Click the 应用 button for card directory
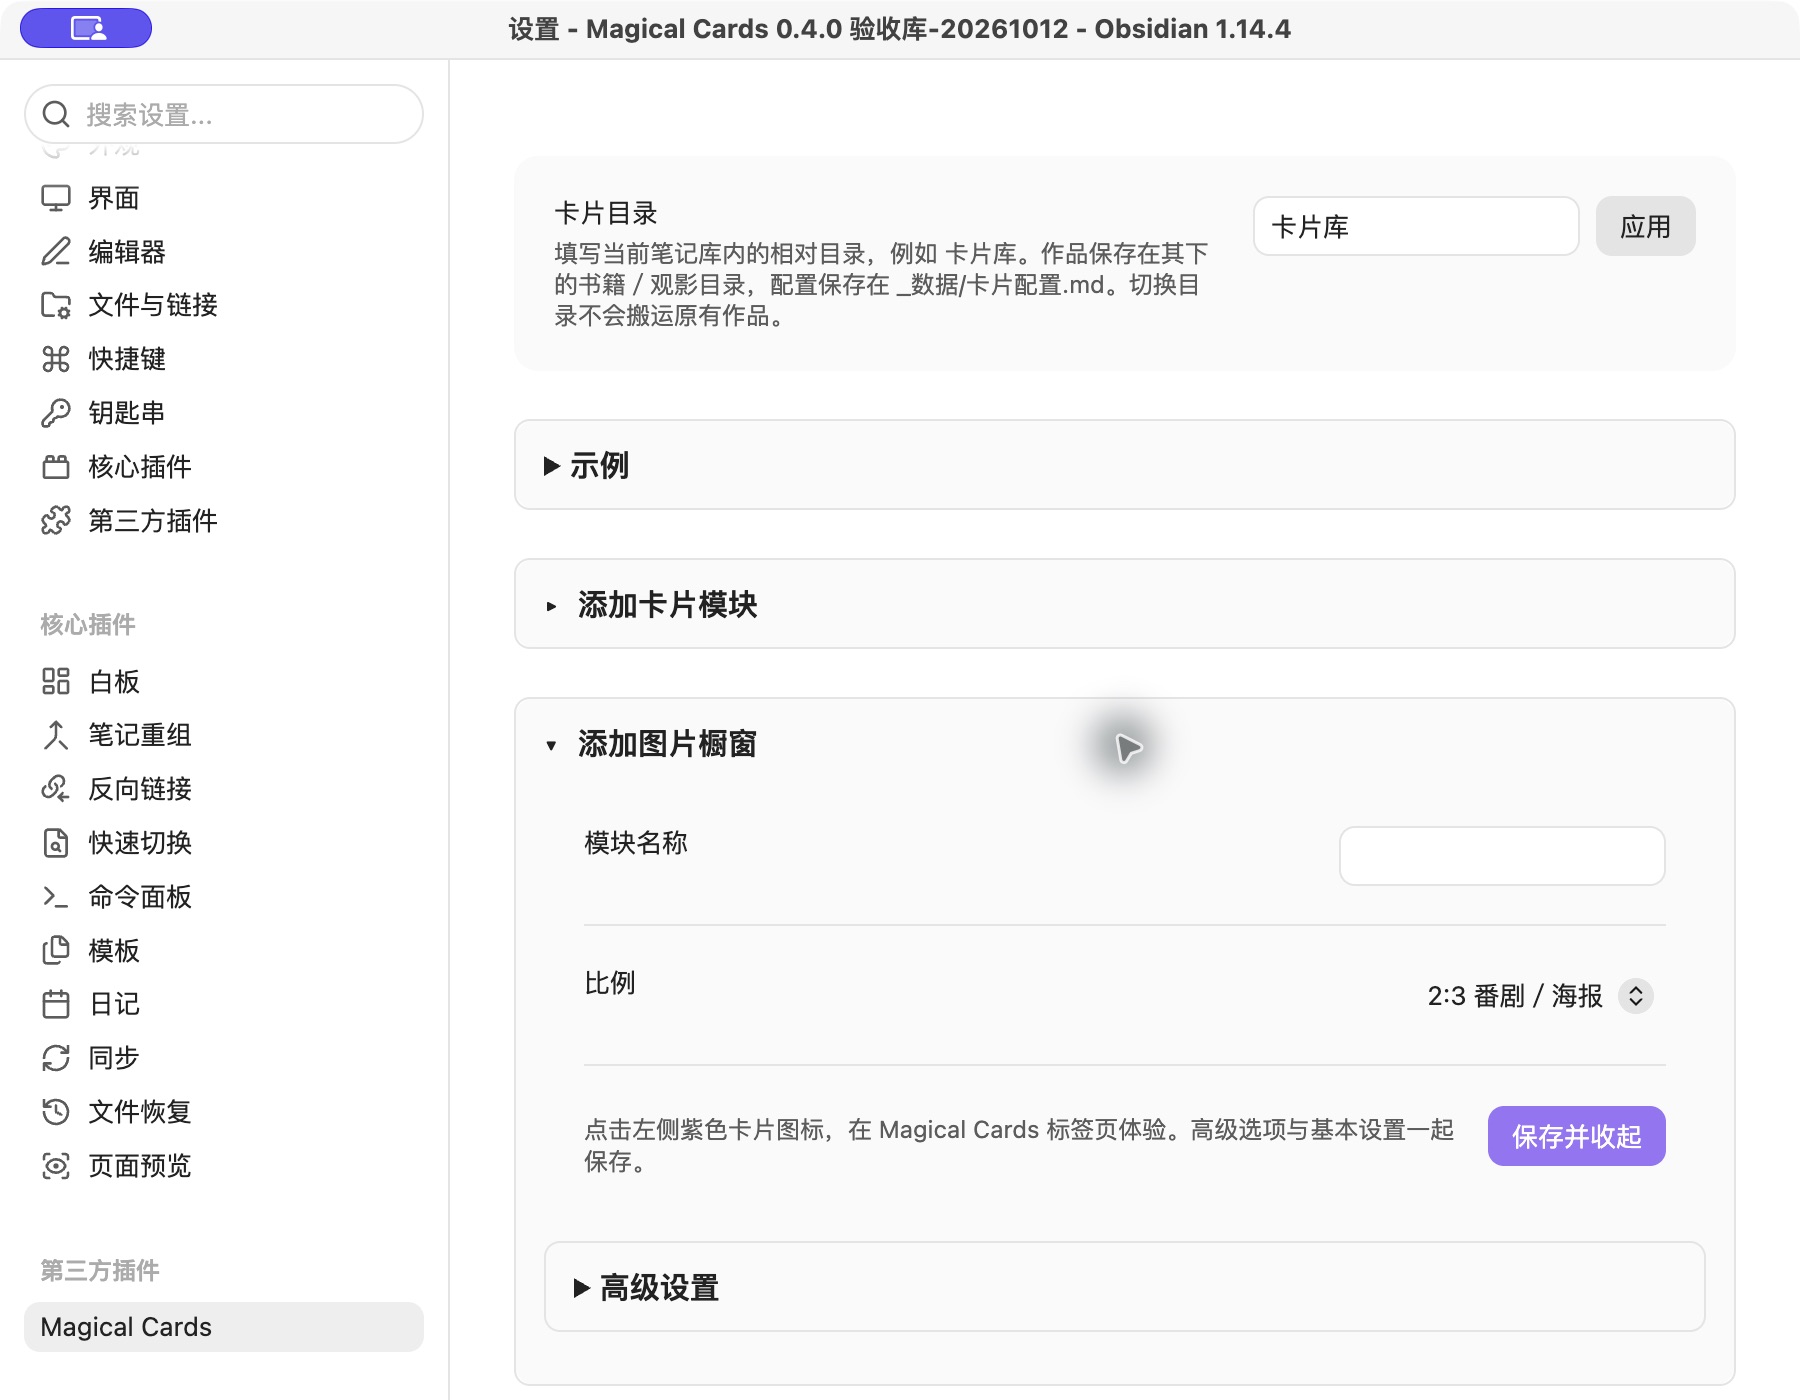Viewport: 1800px width, 1400px height. (x=1645, y=226)
